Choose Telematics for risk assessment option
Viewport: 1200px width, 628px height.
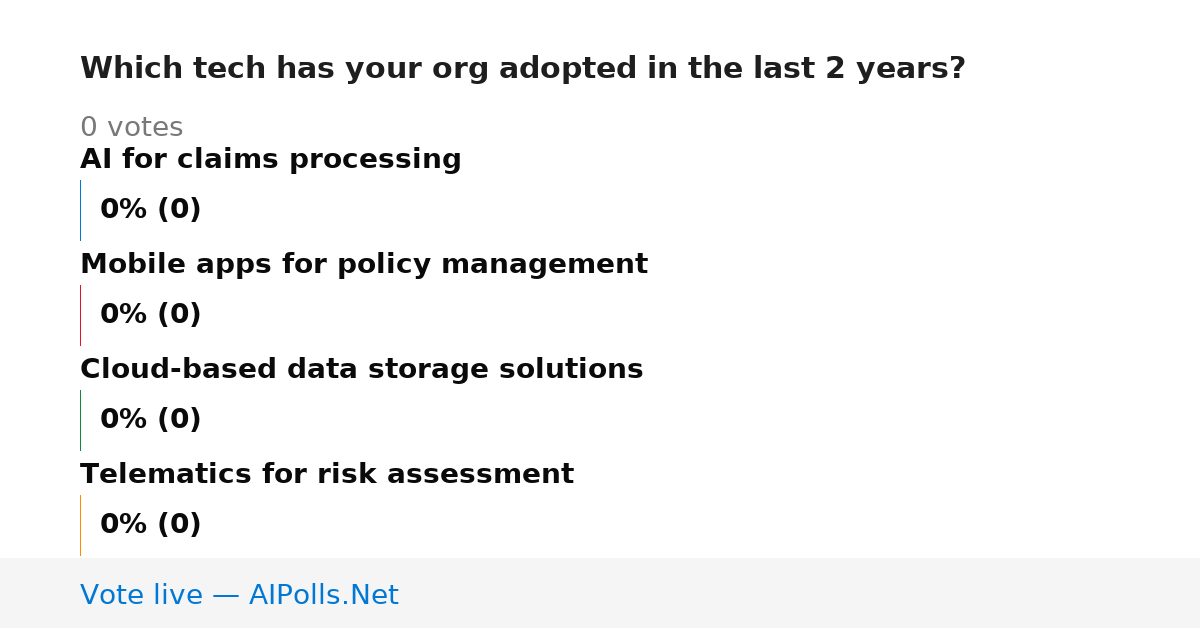327,475
